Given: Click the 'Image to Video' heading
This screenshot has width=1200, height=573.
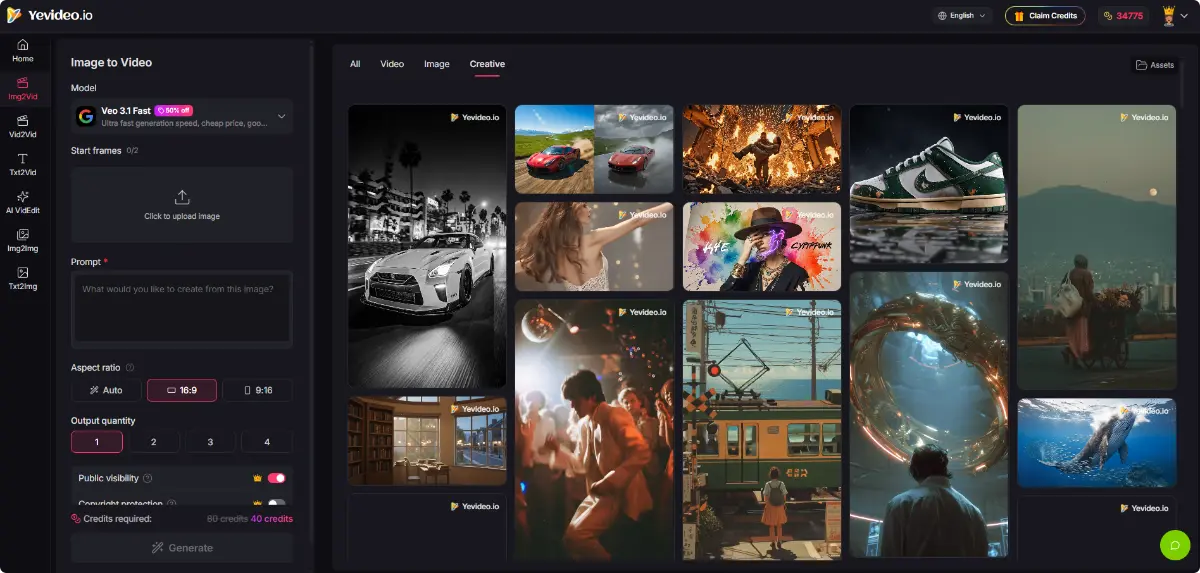Looking at the screenshot, I should (111, 62).
